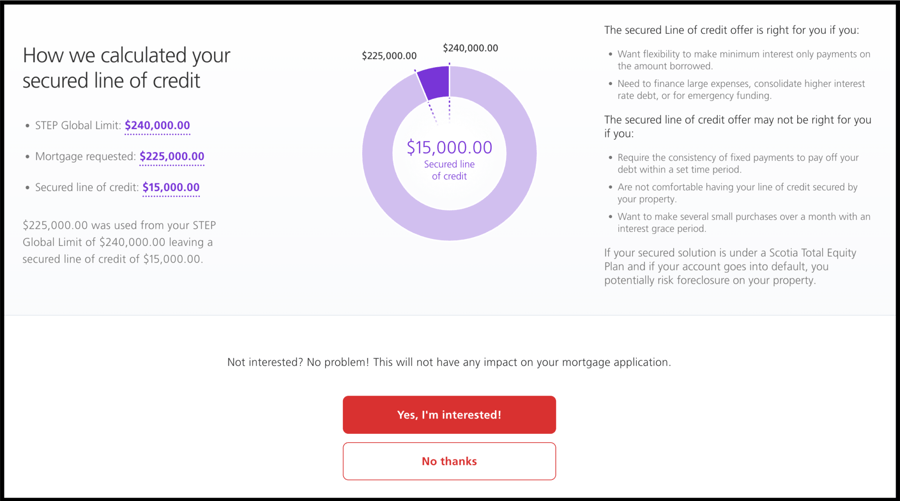Click the Scotia Total Equity Plan foreclosure paragraph
This screenshot has width=900, height=501.
pos(730,267)
